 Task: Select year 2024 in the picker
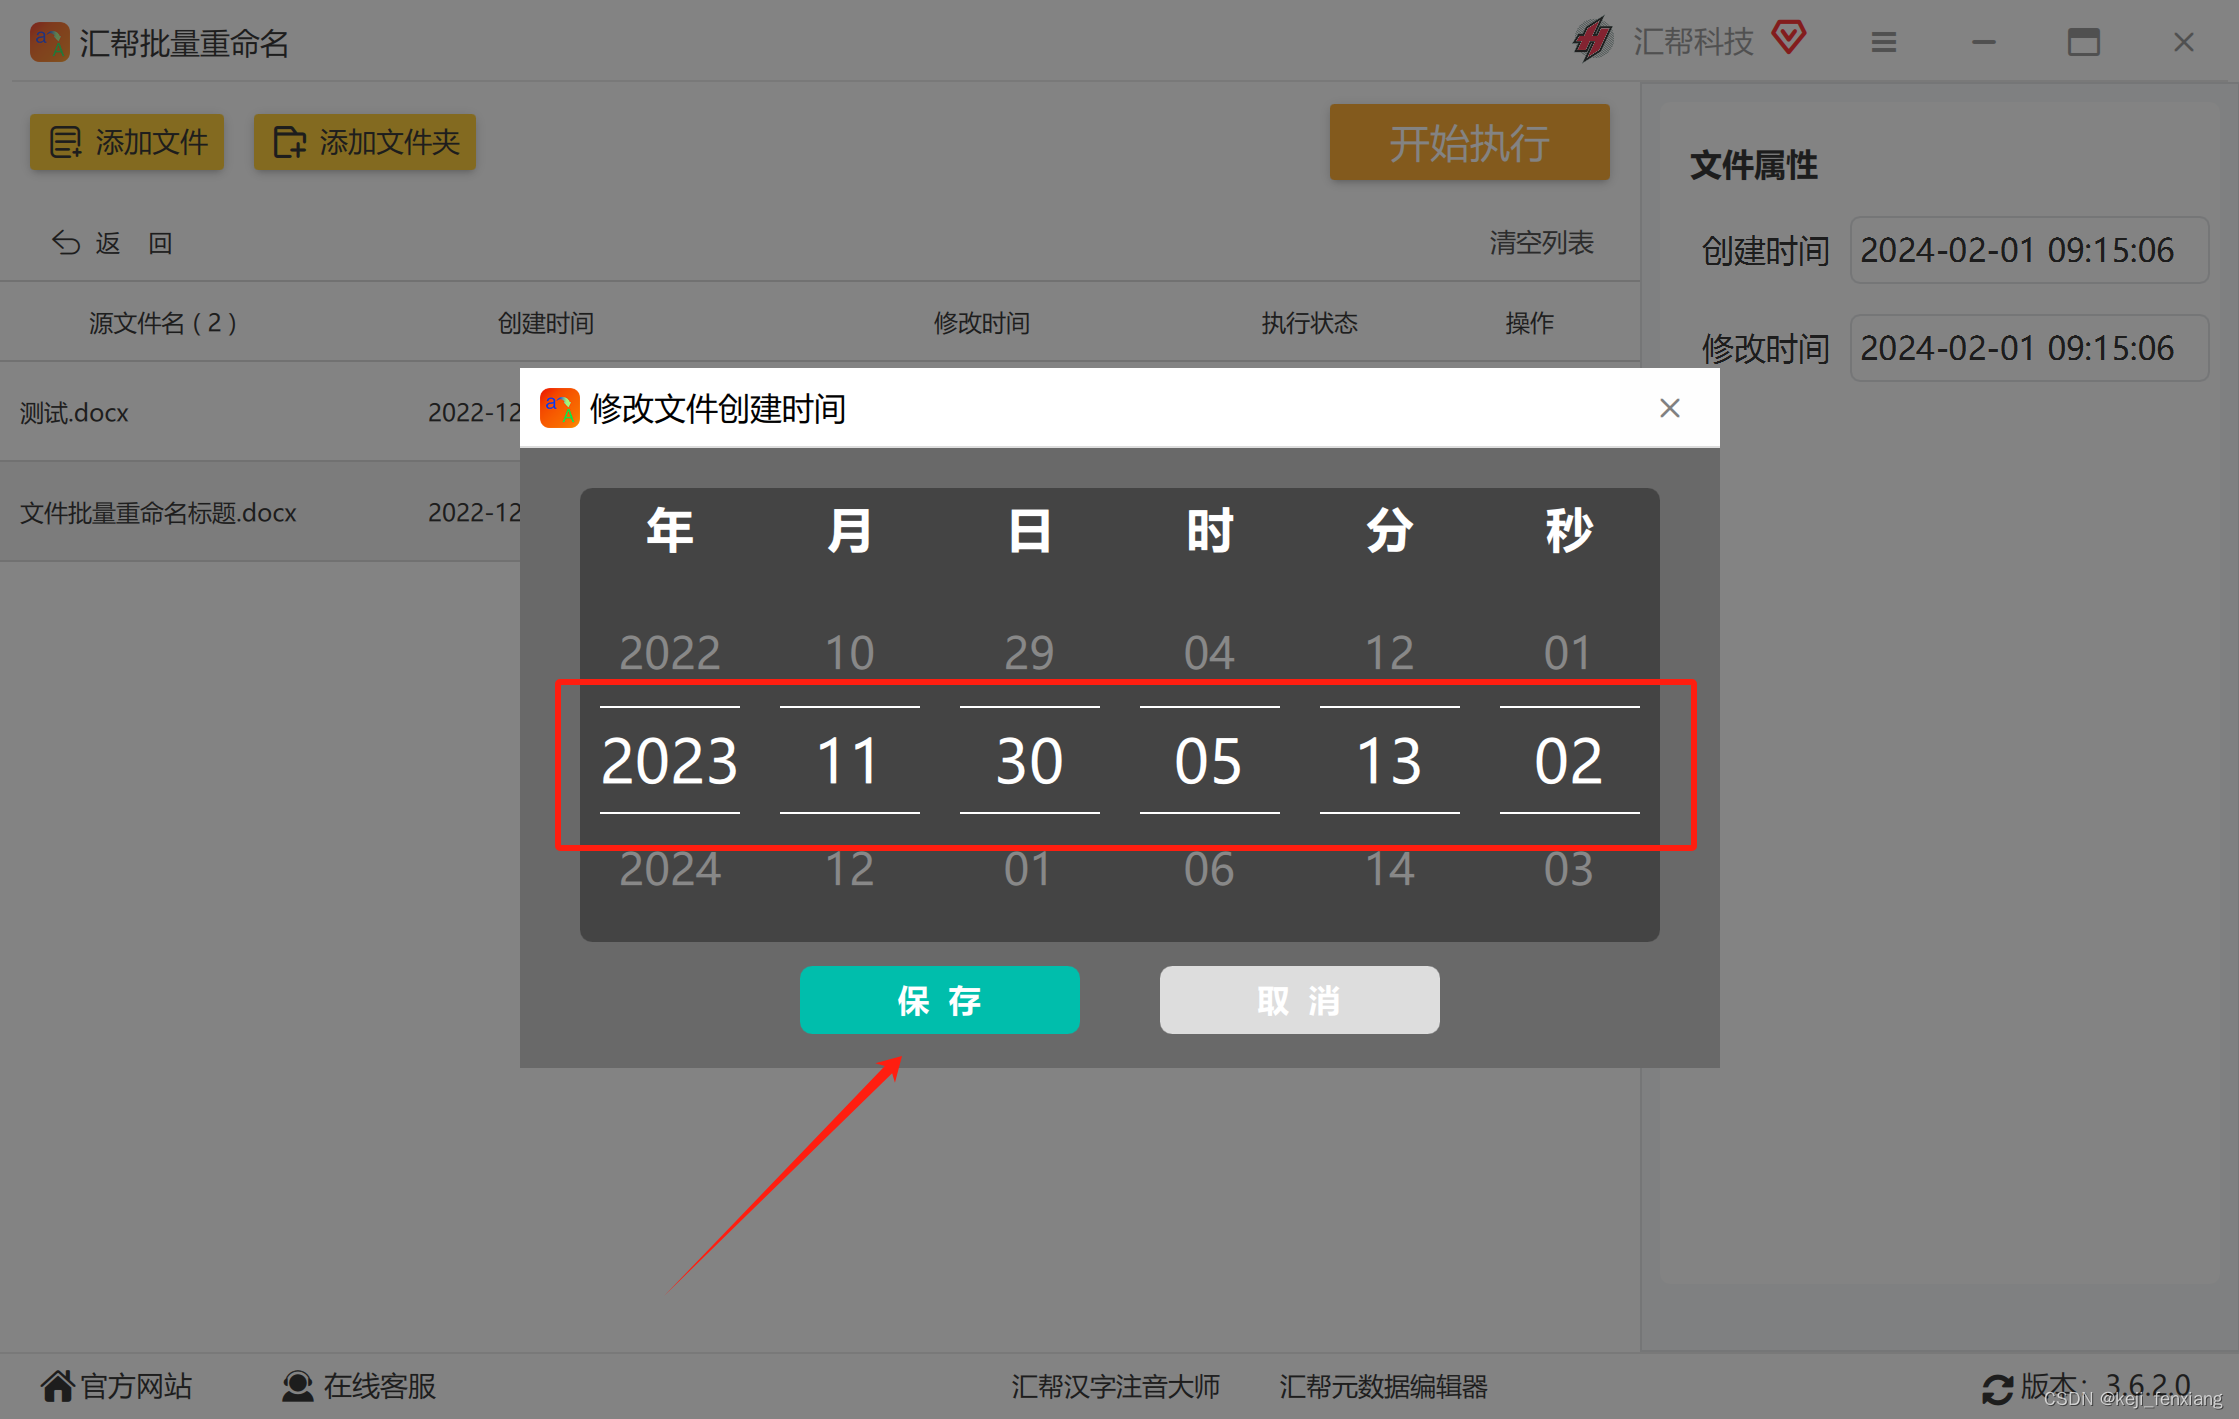[x=669, y=868]
